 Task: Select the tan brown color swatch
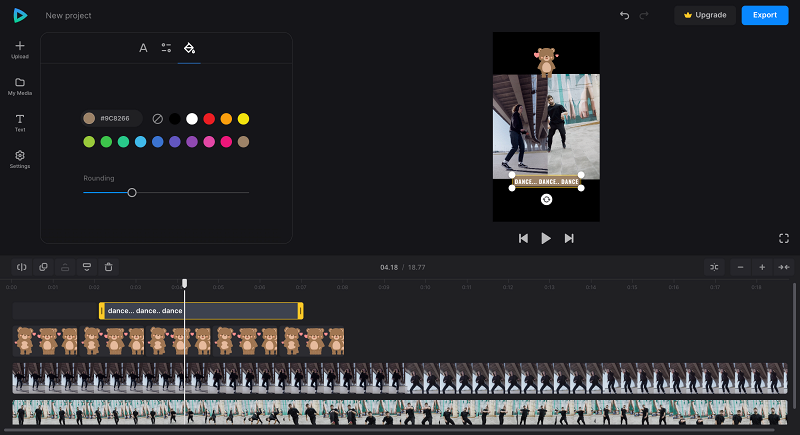(243, 142)
